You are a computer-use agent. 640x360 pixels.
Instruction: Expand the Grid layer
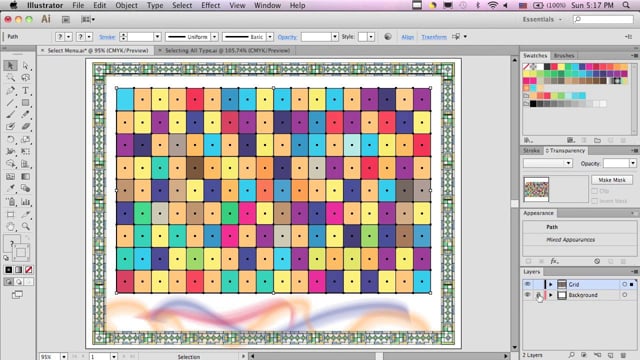[x=551, y=284]
